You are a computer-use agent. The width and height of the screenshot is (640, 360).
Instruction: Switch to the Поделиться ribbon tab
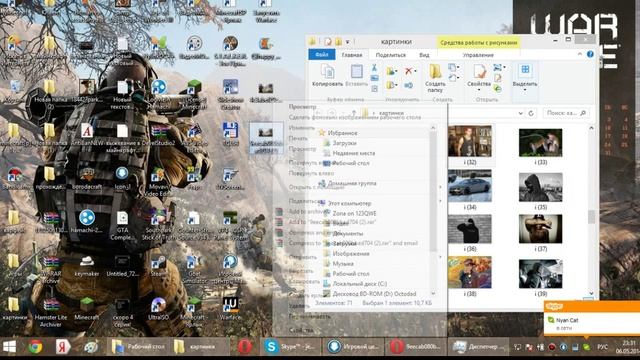tap(391, 55)
